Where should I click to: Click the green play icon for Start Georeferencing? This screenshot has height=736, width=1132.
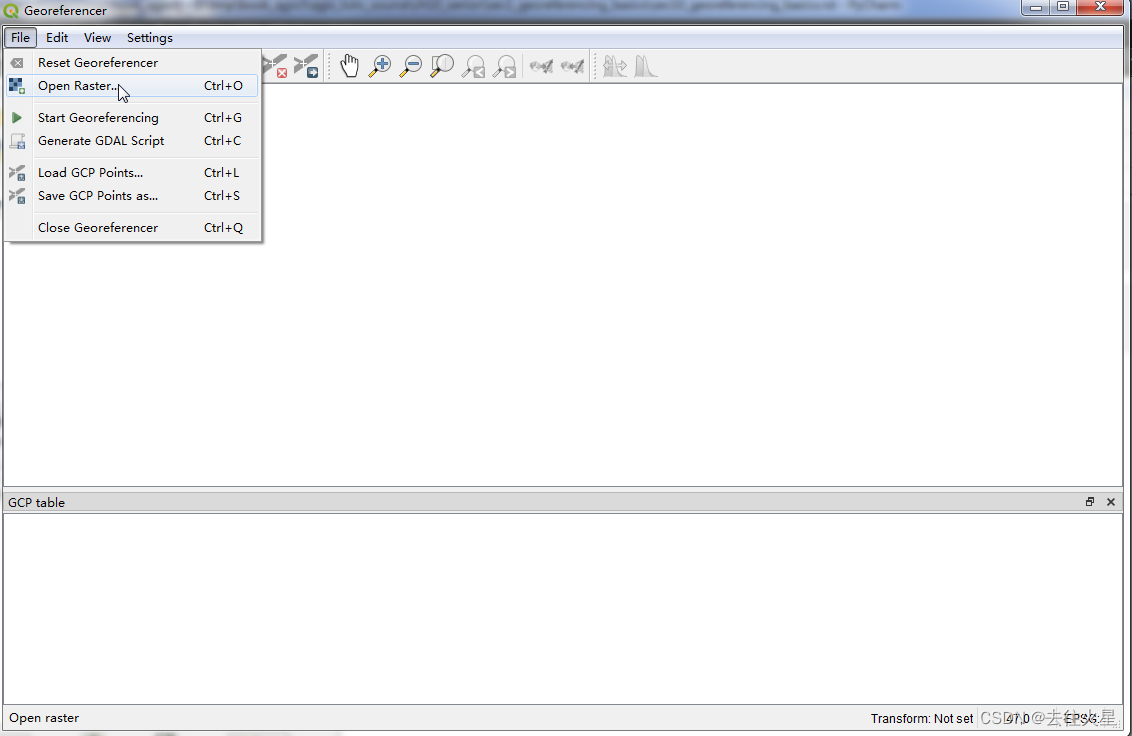pyautogui.click(x=17, y=118)
